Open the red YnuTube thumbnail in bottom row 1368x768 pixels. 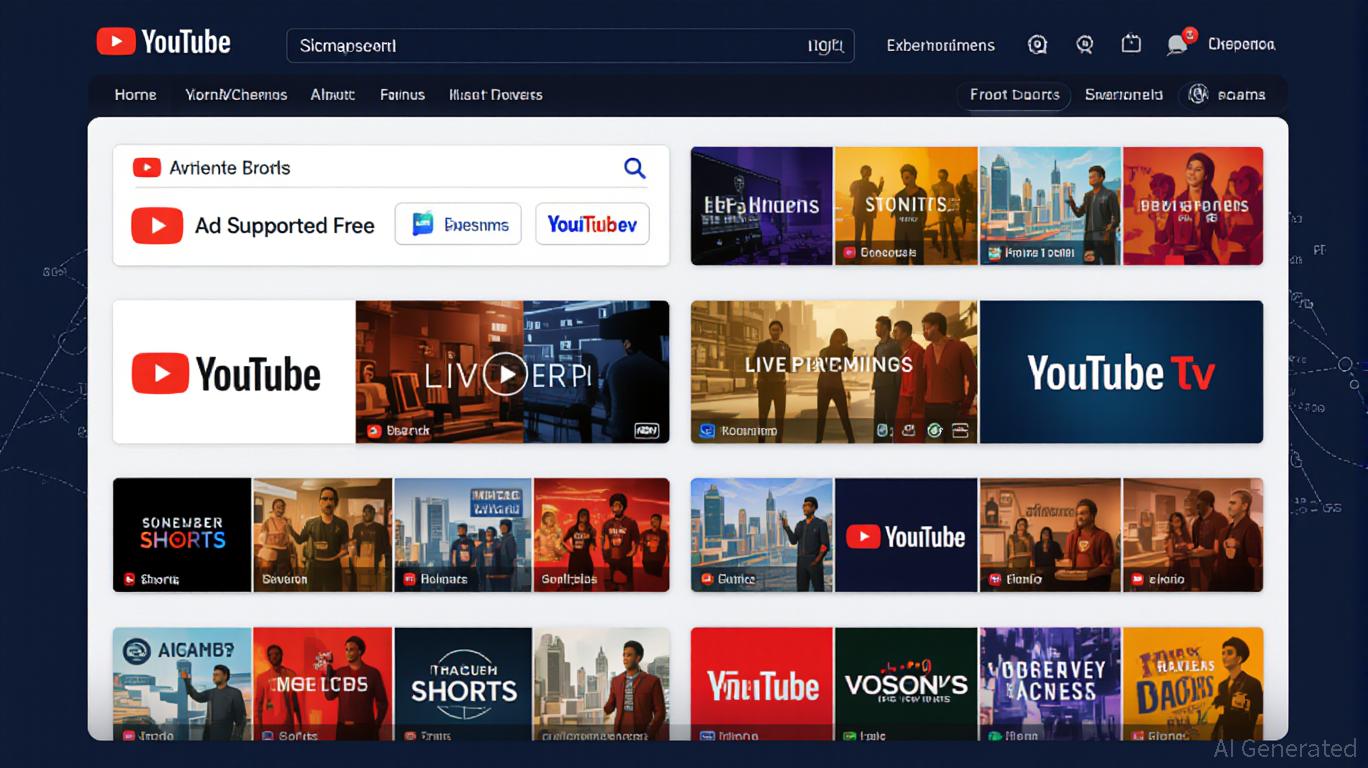click(x=763, y=684)
